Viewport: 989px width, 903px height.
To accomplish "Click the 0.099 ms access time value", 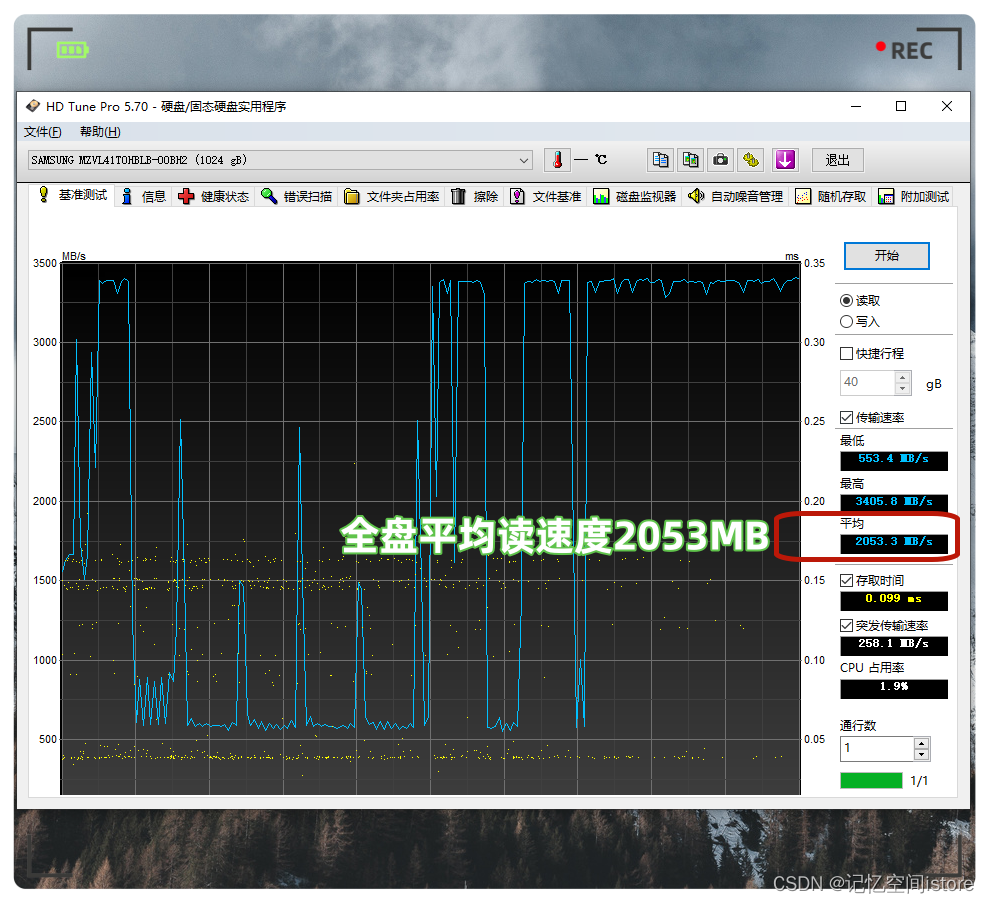I will pyautogui.click(x=893, y=600).
